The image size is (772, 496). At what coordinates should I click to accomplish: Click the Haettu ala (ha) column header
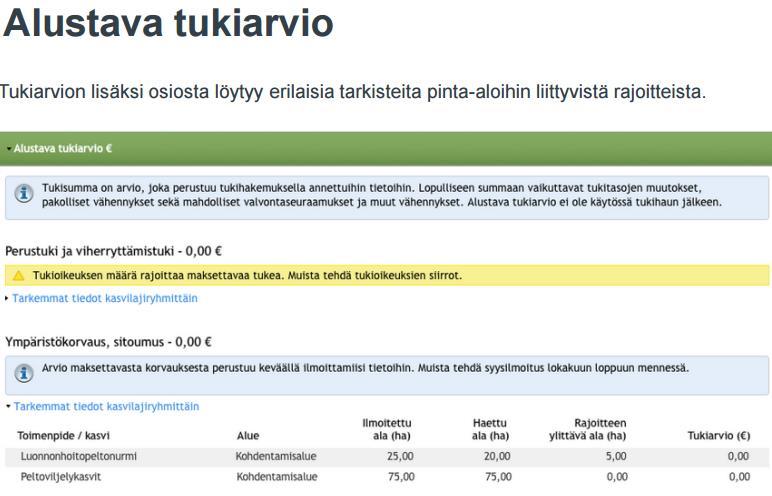click(x=490, y=430)
